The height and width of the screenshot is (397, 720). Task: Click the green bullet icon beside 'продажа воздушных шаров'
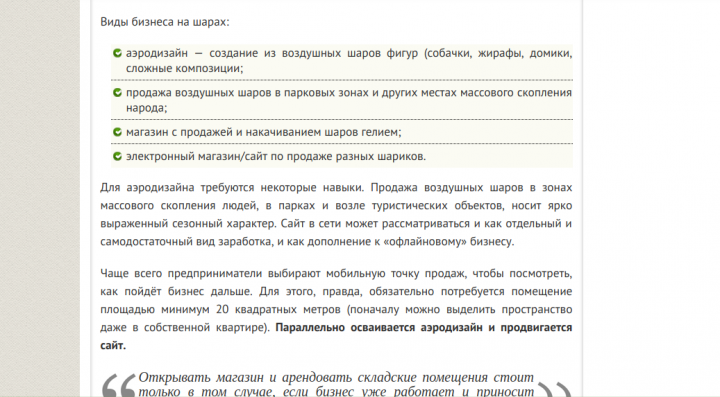[117, 93]
